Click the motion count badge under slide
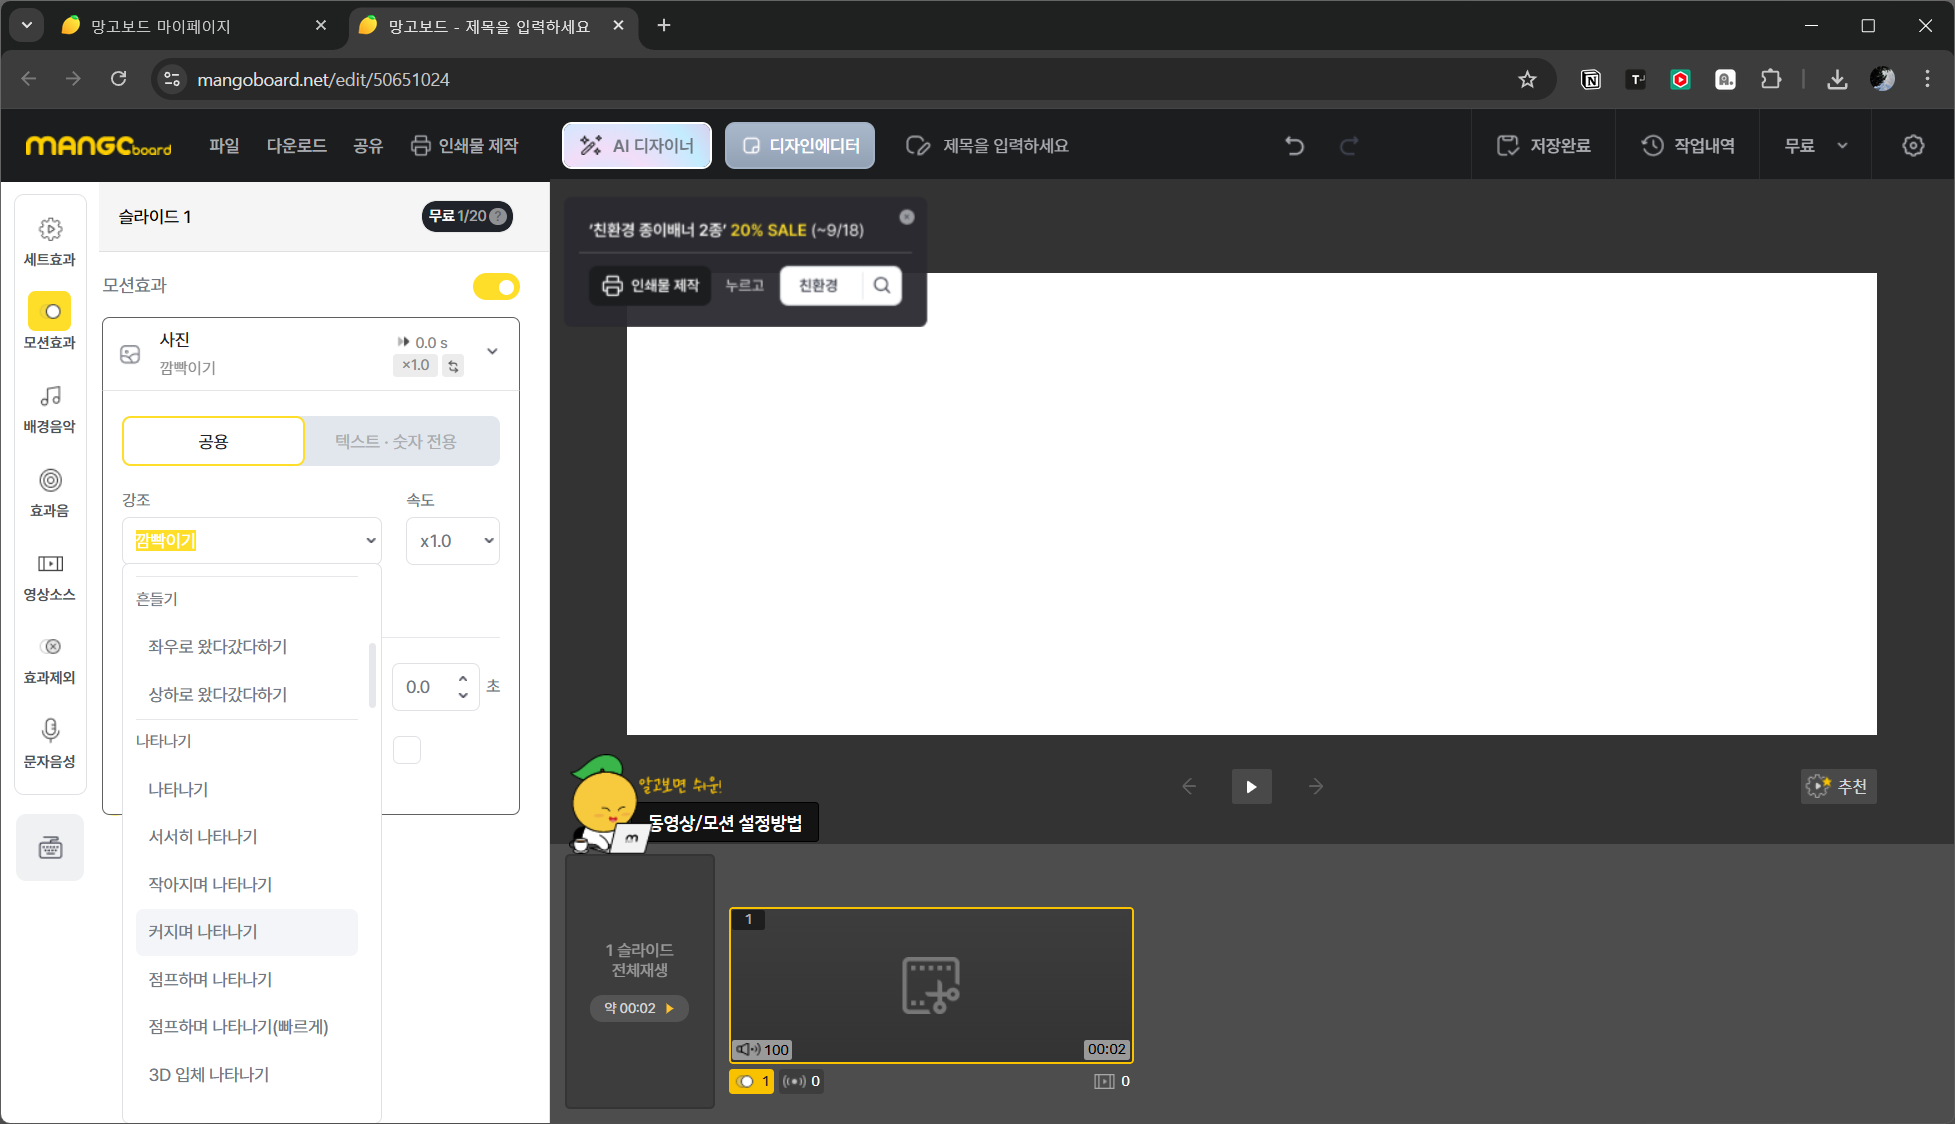Image resolution: width=1955 pixels, height=1124 pixels. 751,1081
